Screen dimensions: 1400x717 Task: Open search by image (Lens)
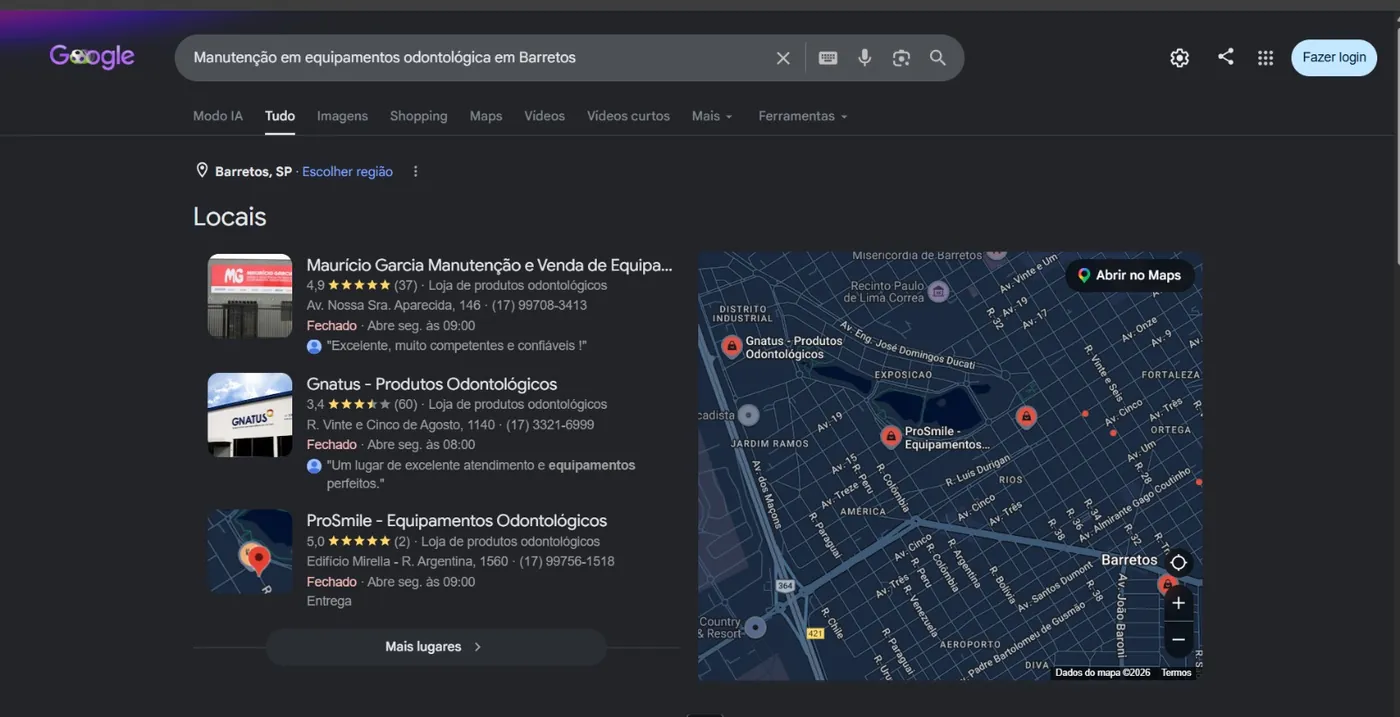click(902, 58)
